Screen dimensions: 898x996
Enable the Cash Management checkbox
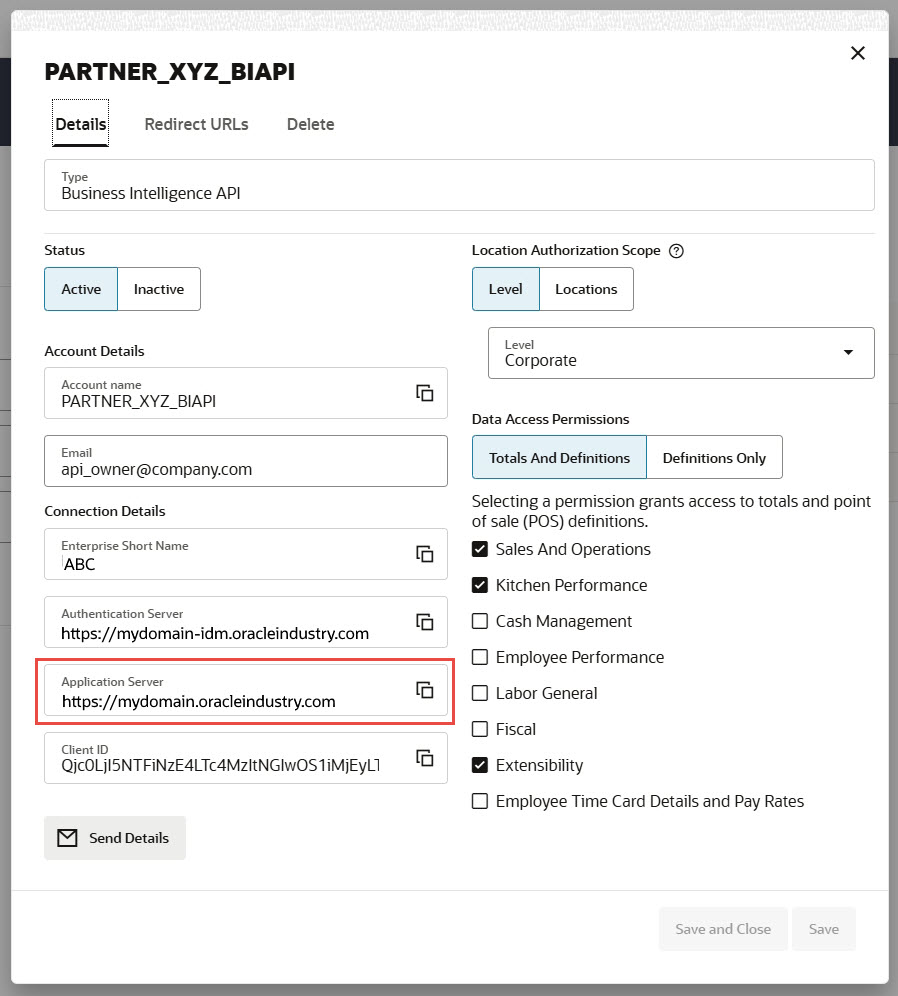[x=480, y=621]
